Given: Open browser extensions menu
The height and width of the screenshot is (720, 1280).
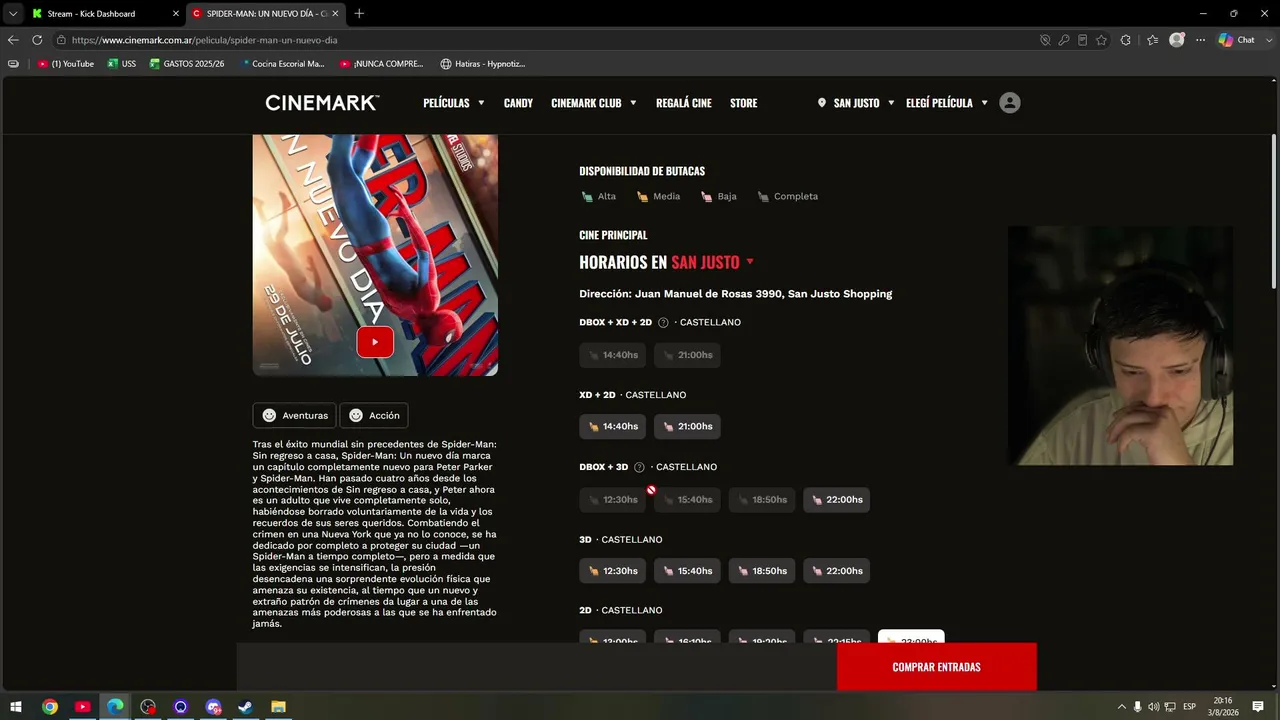Looking at the screenshot, I should pyautogui.click(x=1126, y=40).
